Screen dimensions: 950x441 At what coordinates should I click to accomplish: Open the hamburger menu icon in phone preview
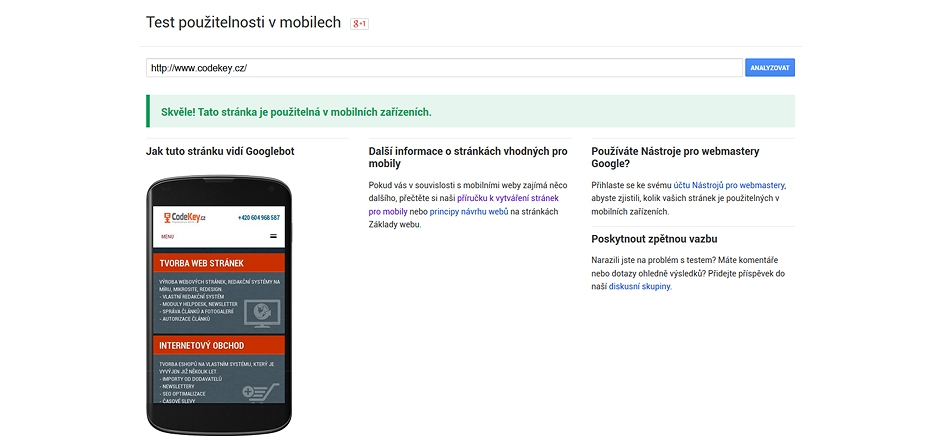tap(273, 236)
